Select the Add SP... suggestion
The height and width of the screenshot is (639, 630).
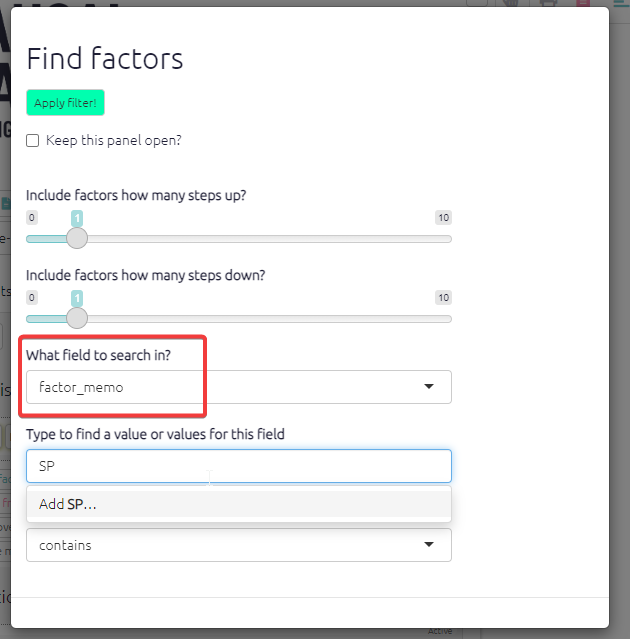pyautogui.click(x=68, y=504)
